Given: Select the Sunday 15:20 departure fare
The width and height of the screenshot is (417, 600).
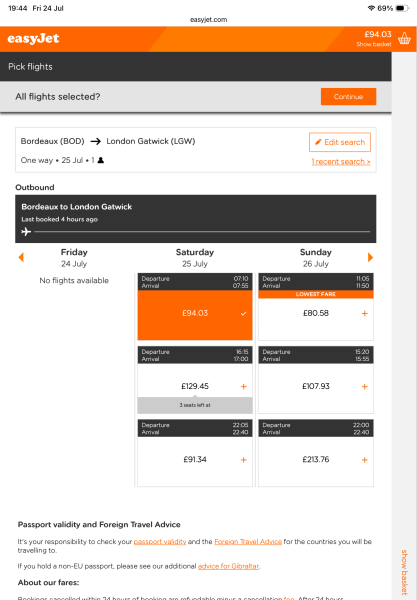Looking at the screenshot, I should tap(316, 380).
